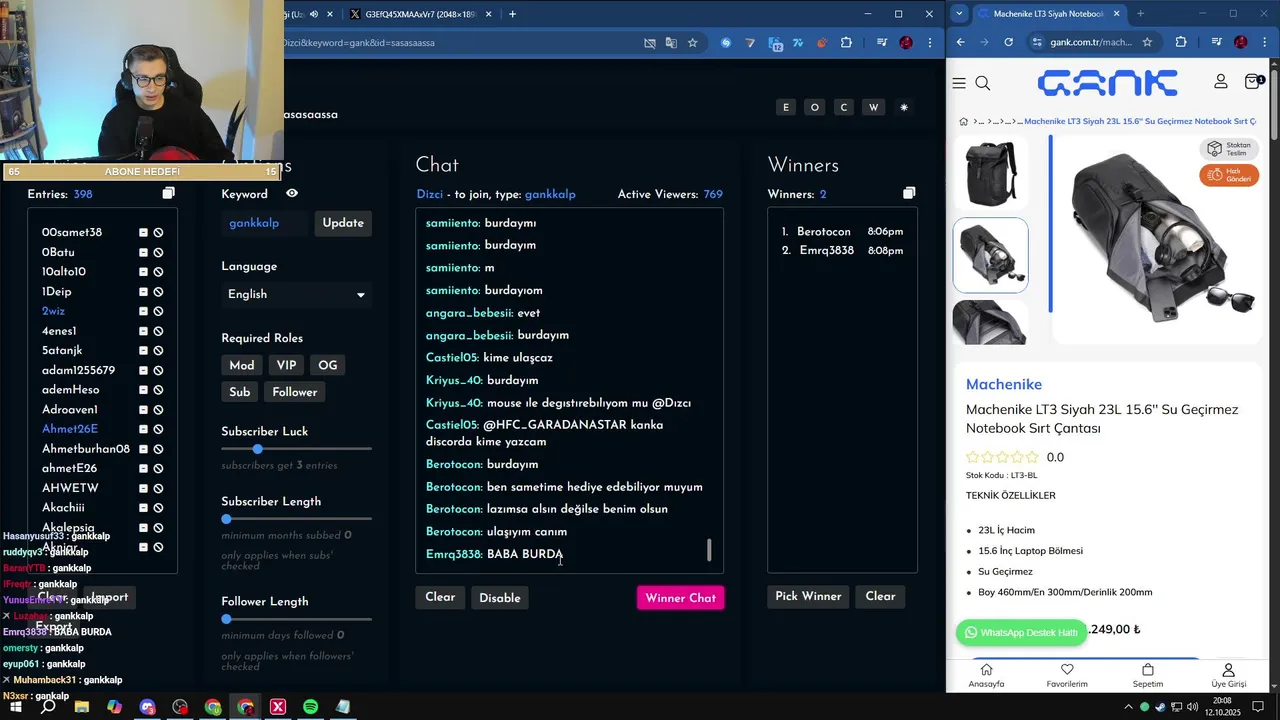
Task: Open Chrome menu in the Gank browser window
Action: [x=1265, y=42]
